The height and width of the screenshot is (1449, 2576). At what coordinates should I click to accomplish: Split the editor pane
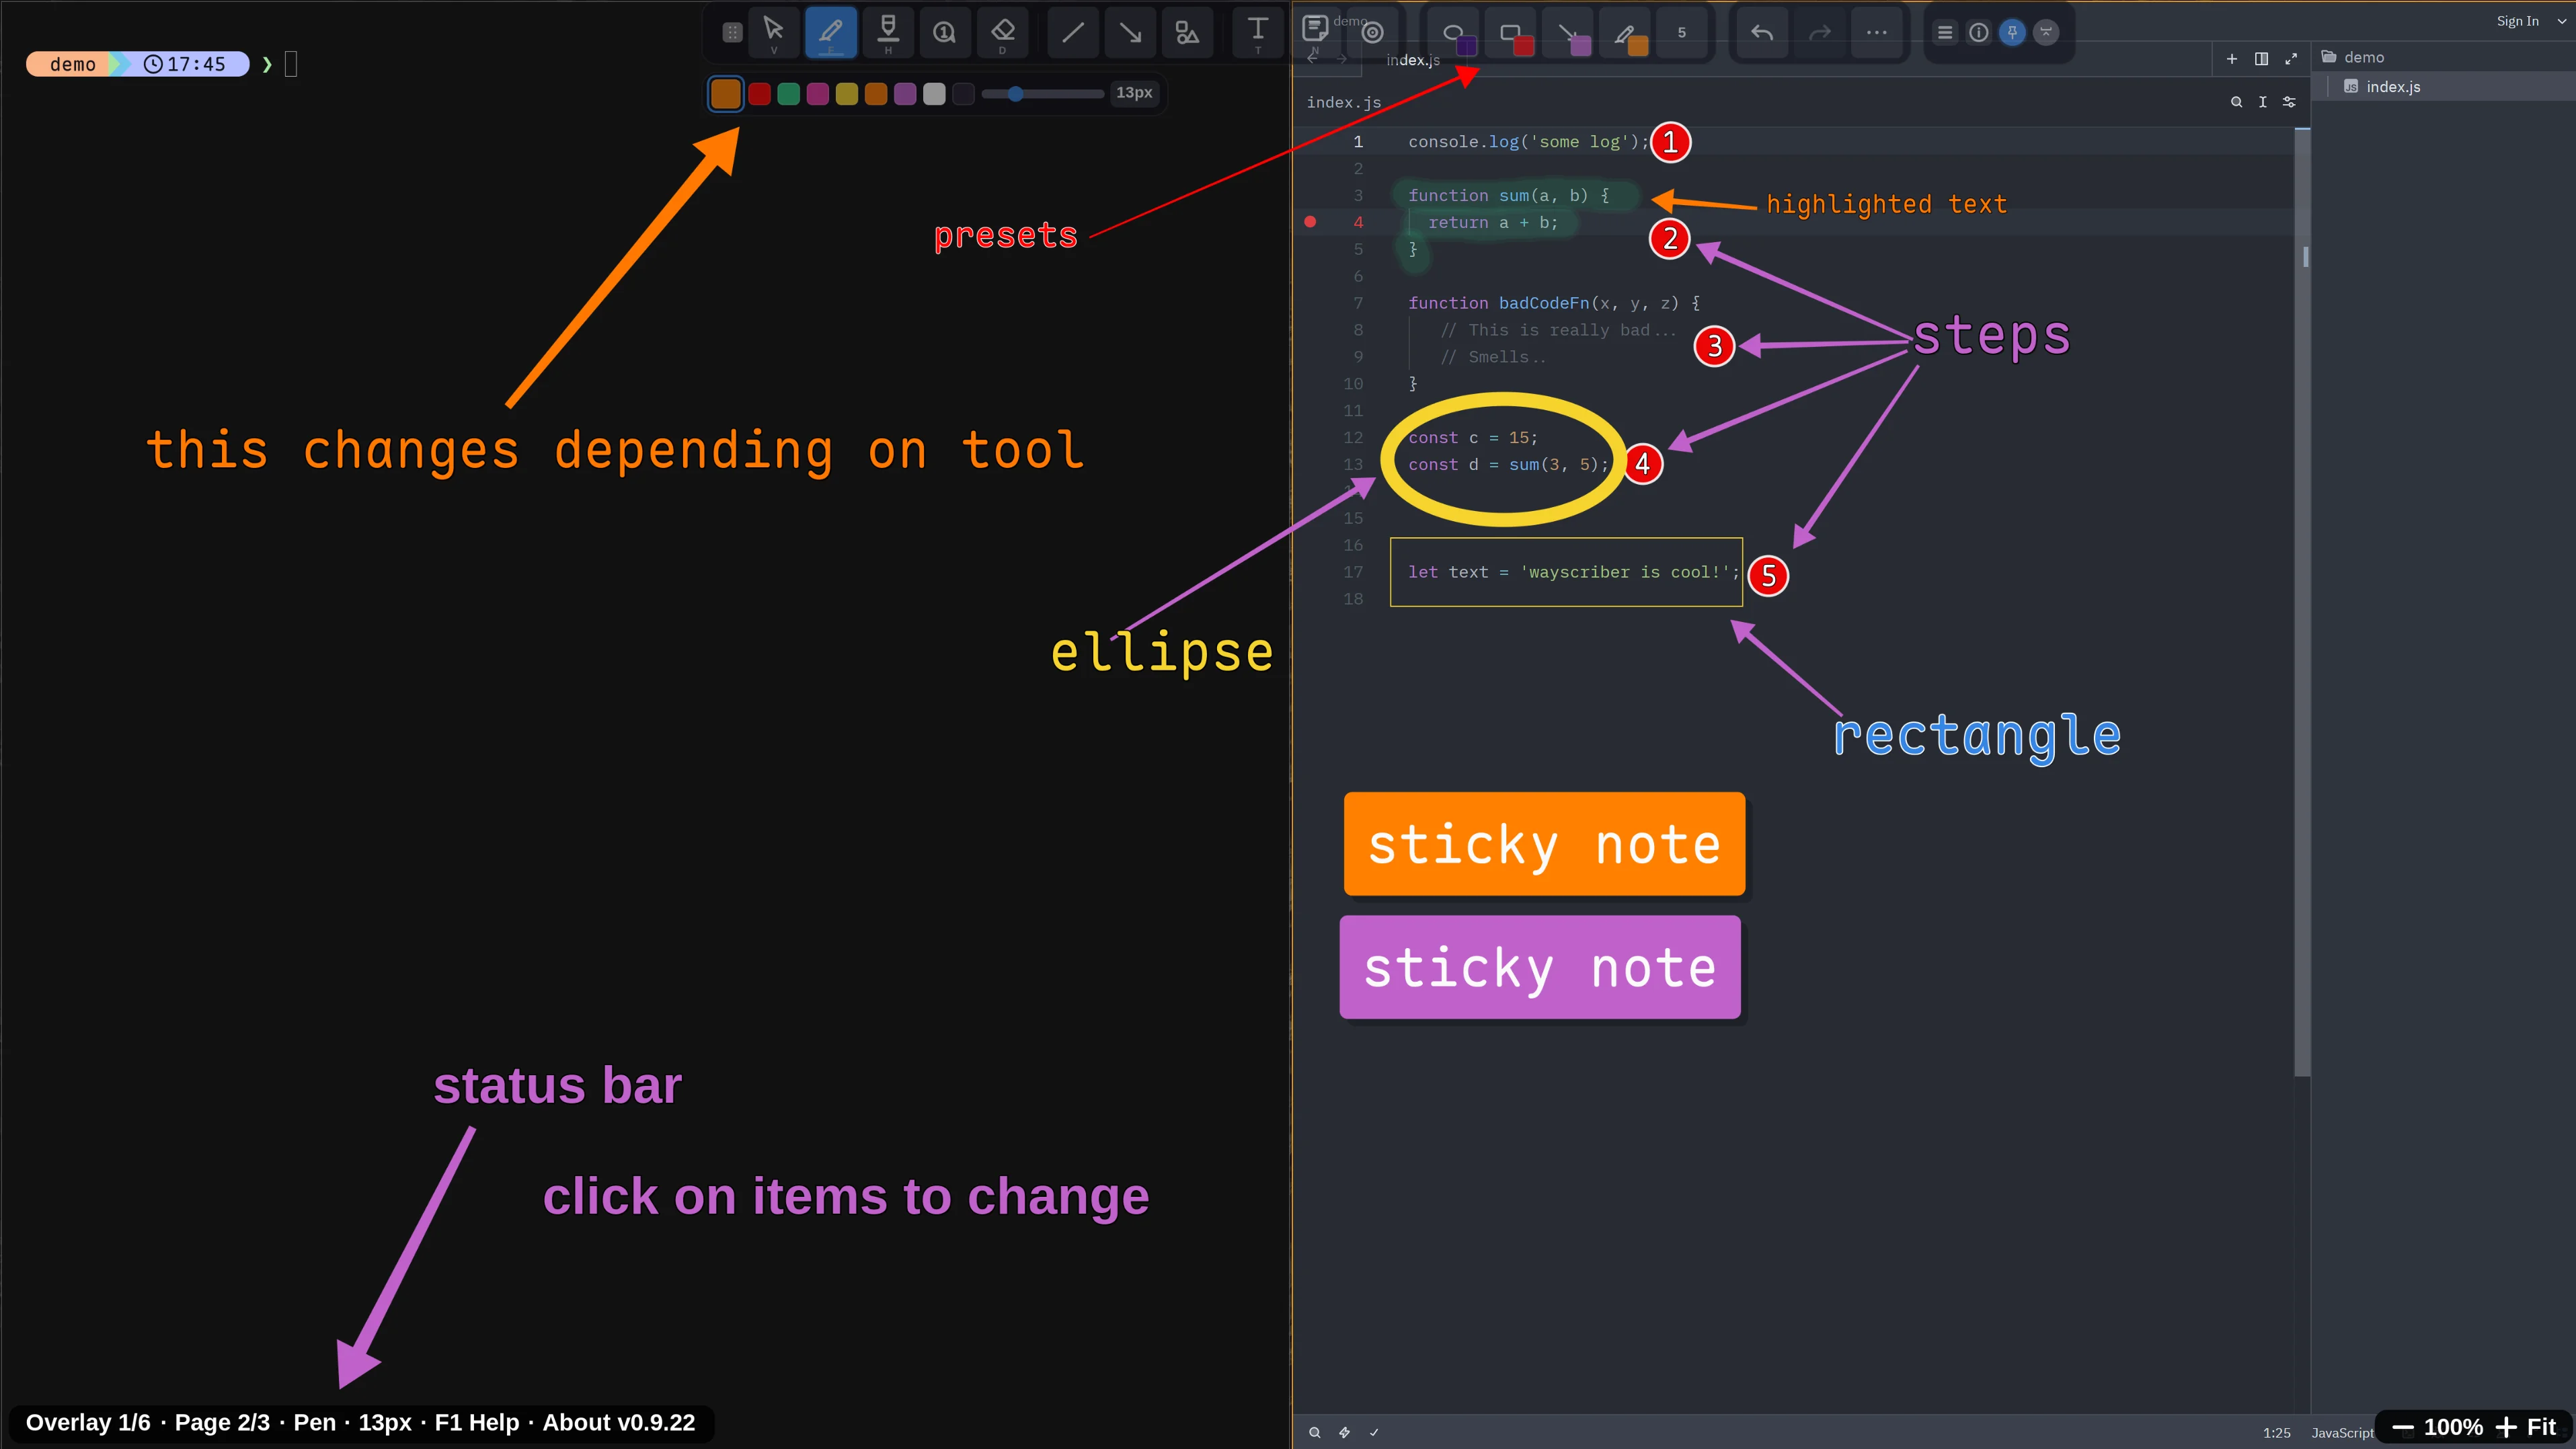coord(2261,59)
